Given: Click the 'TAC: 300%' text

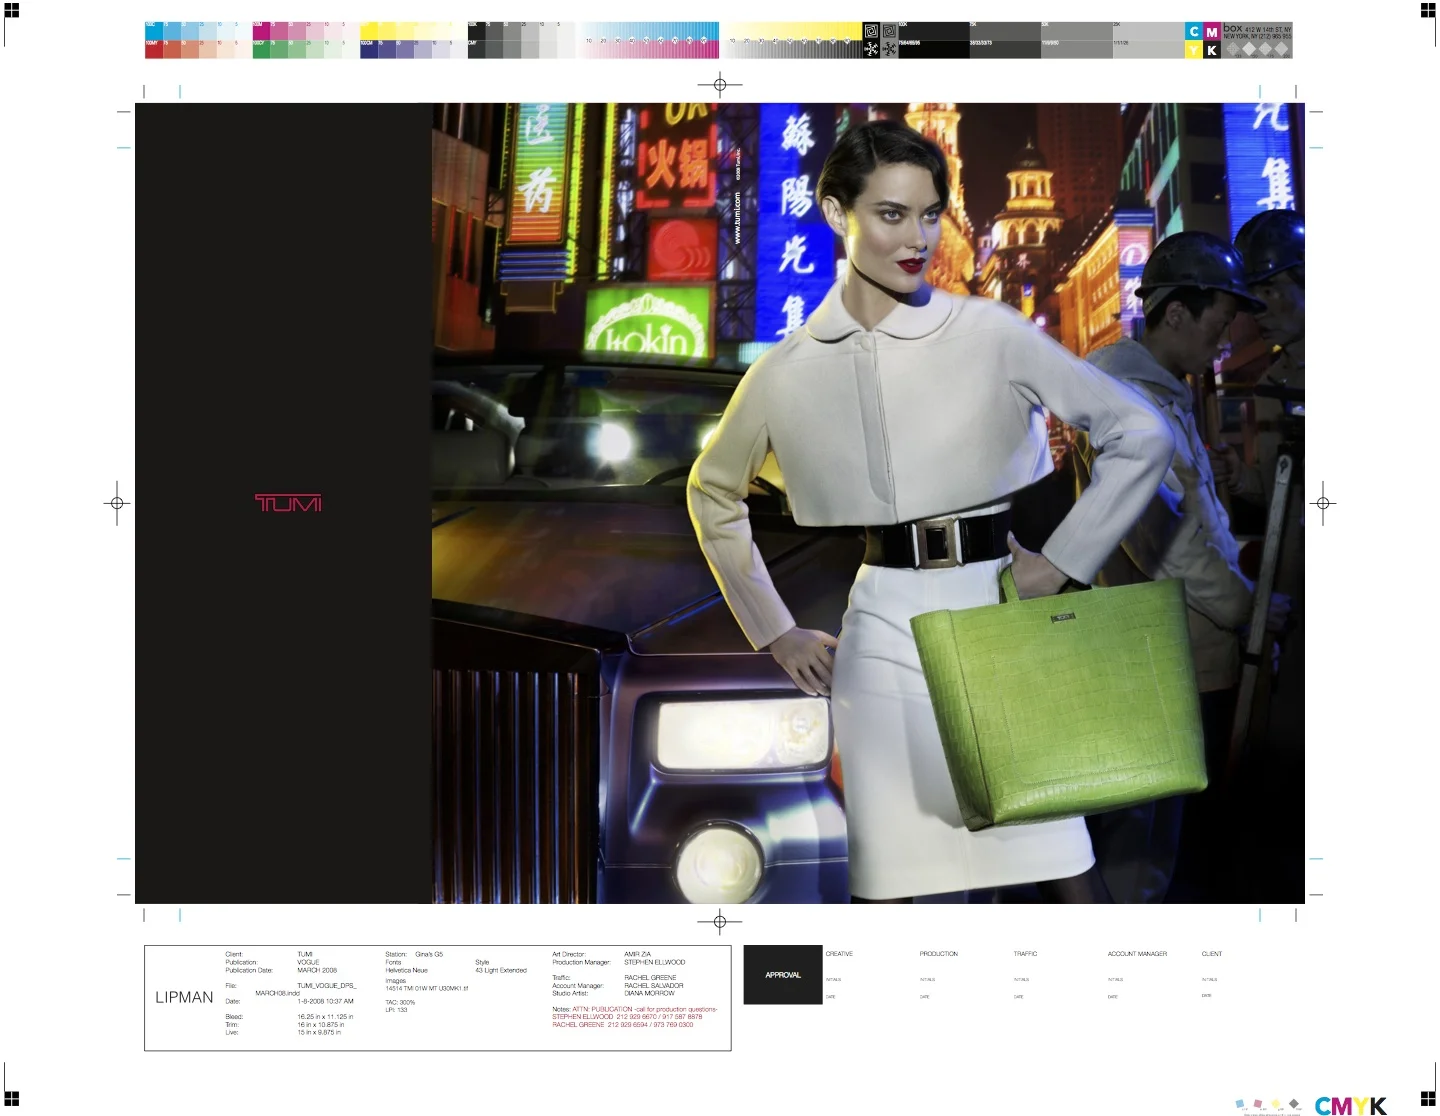Looking at the screenshot, I should (x=400, y=1002).
